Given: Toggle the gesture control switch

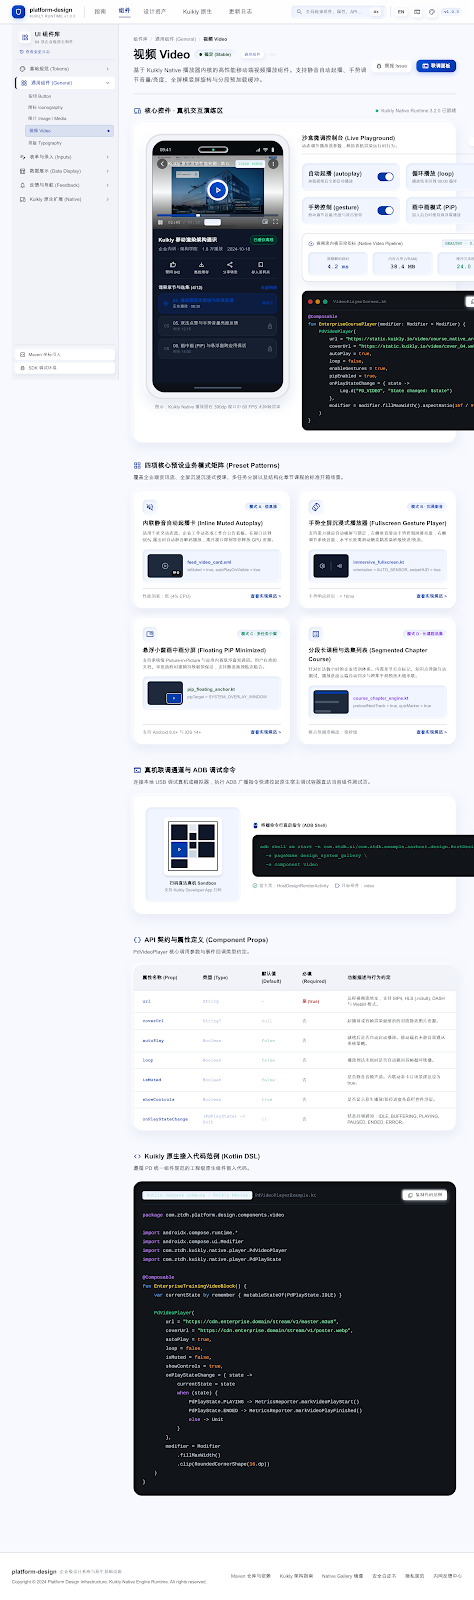Looking at the screenshot, I should (x=385, y=209).
